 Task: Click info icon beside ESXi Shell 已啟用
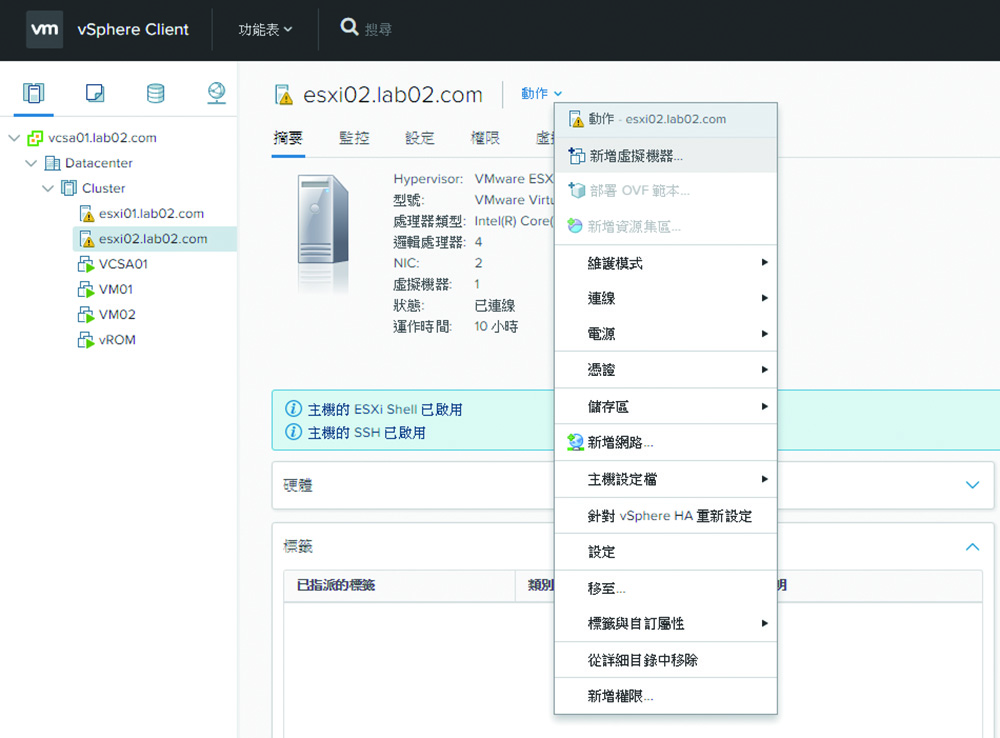click(293, 409)
